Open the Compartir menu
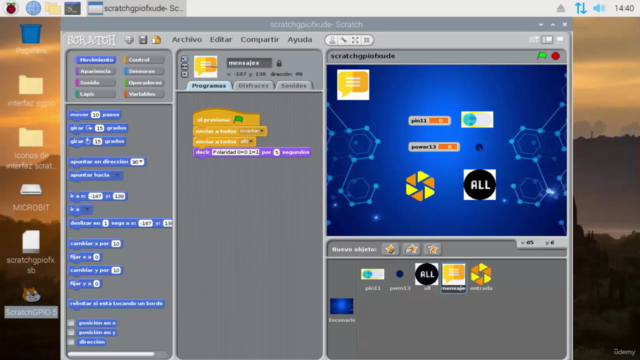The width and height of the screenshot is (640, 360). coord(260,40)
